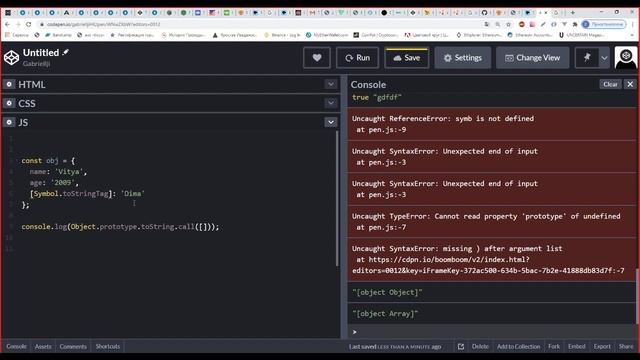
Task: Open pen Settings
Action: (462, 58)
